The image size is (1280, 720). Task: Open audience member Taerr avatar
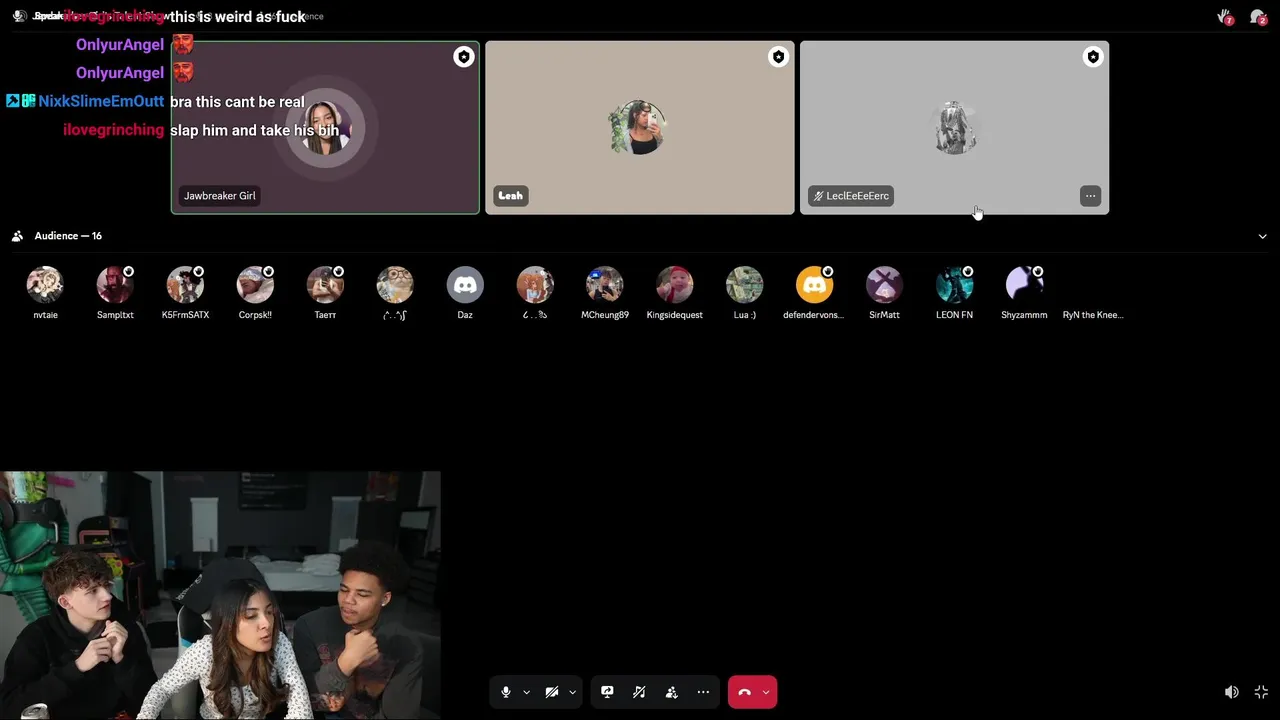tap(325, 285)
